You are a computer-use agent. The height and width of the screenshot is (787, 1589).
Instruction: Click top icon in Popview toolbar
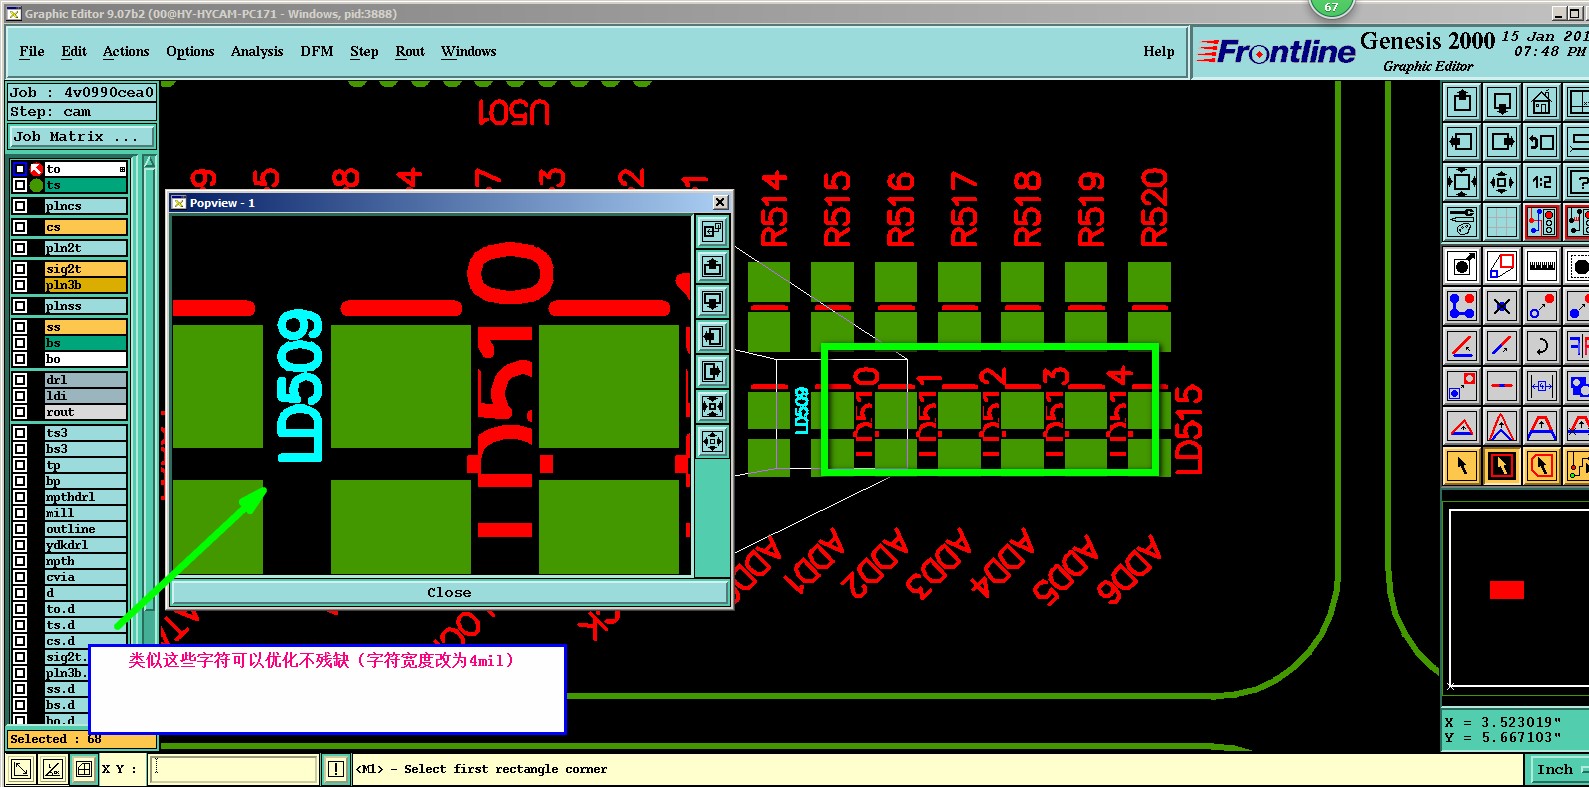click(x=712, y=231)
